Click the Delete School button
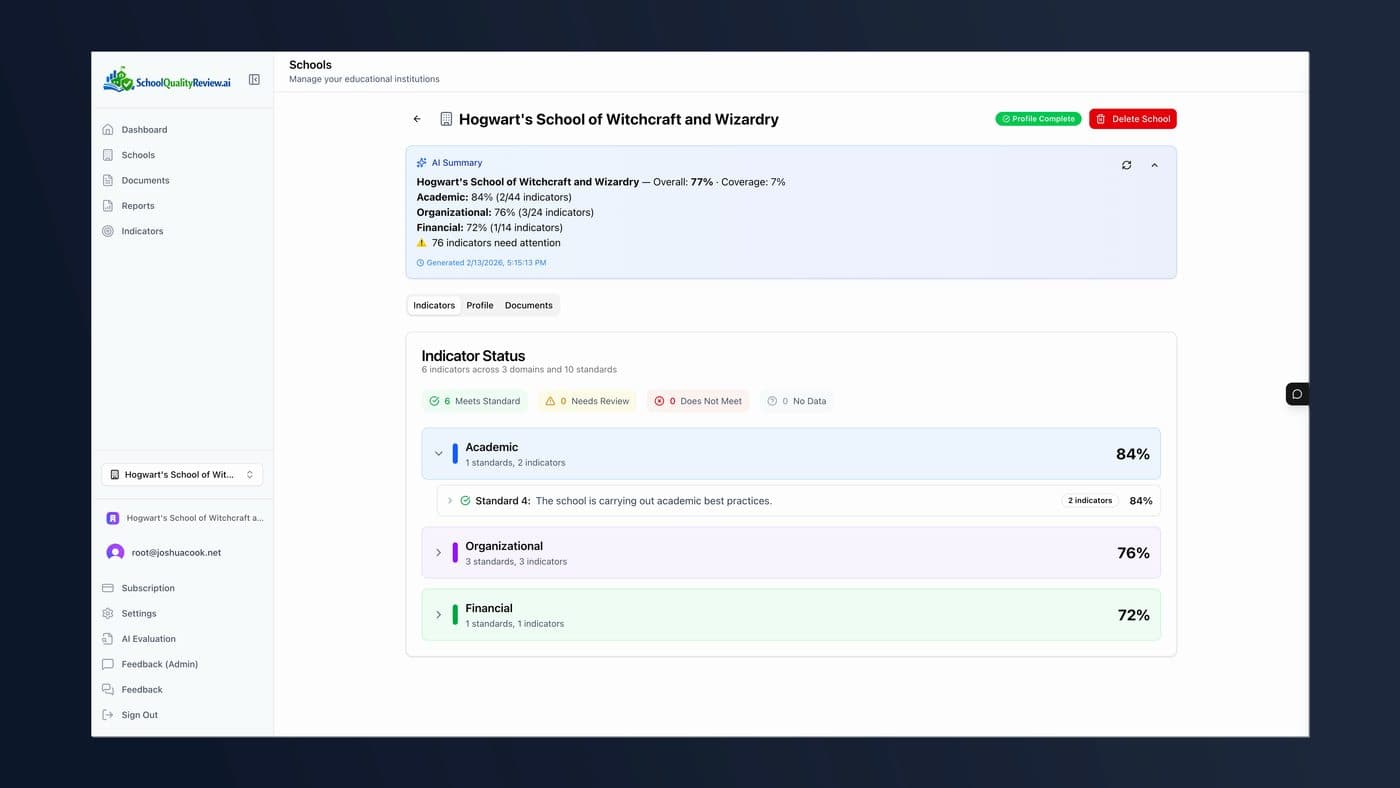This screenshot has width=1400, height=788. pos(1132,119)
